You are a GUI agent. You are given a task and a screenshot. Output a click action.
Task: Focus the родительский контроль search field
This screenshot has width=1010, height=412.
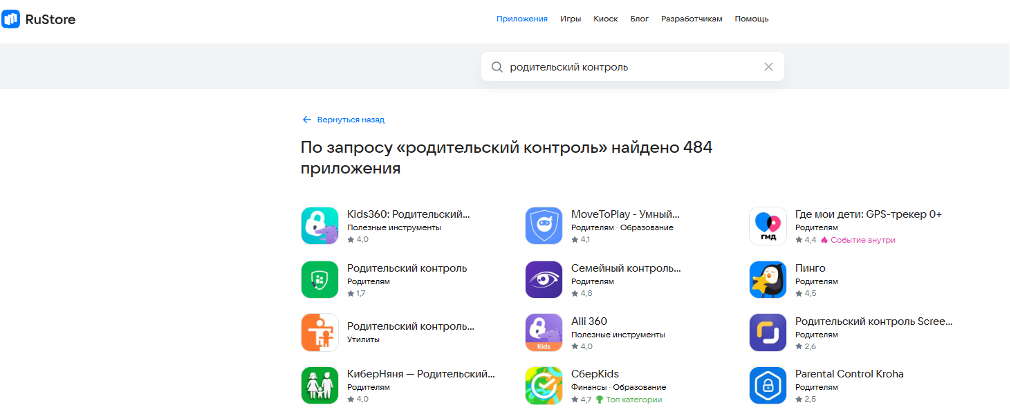(x=633, y=67)
